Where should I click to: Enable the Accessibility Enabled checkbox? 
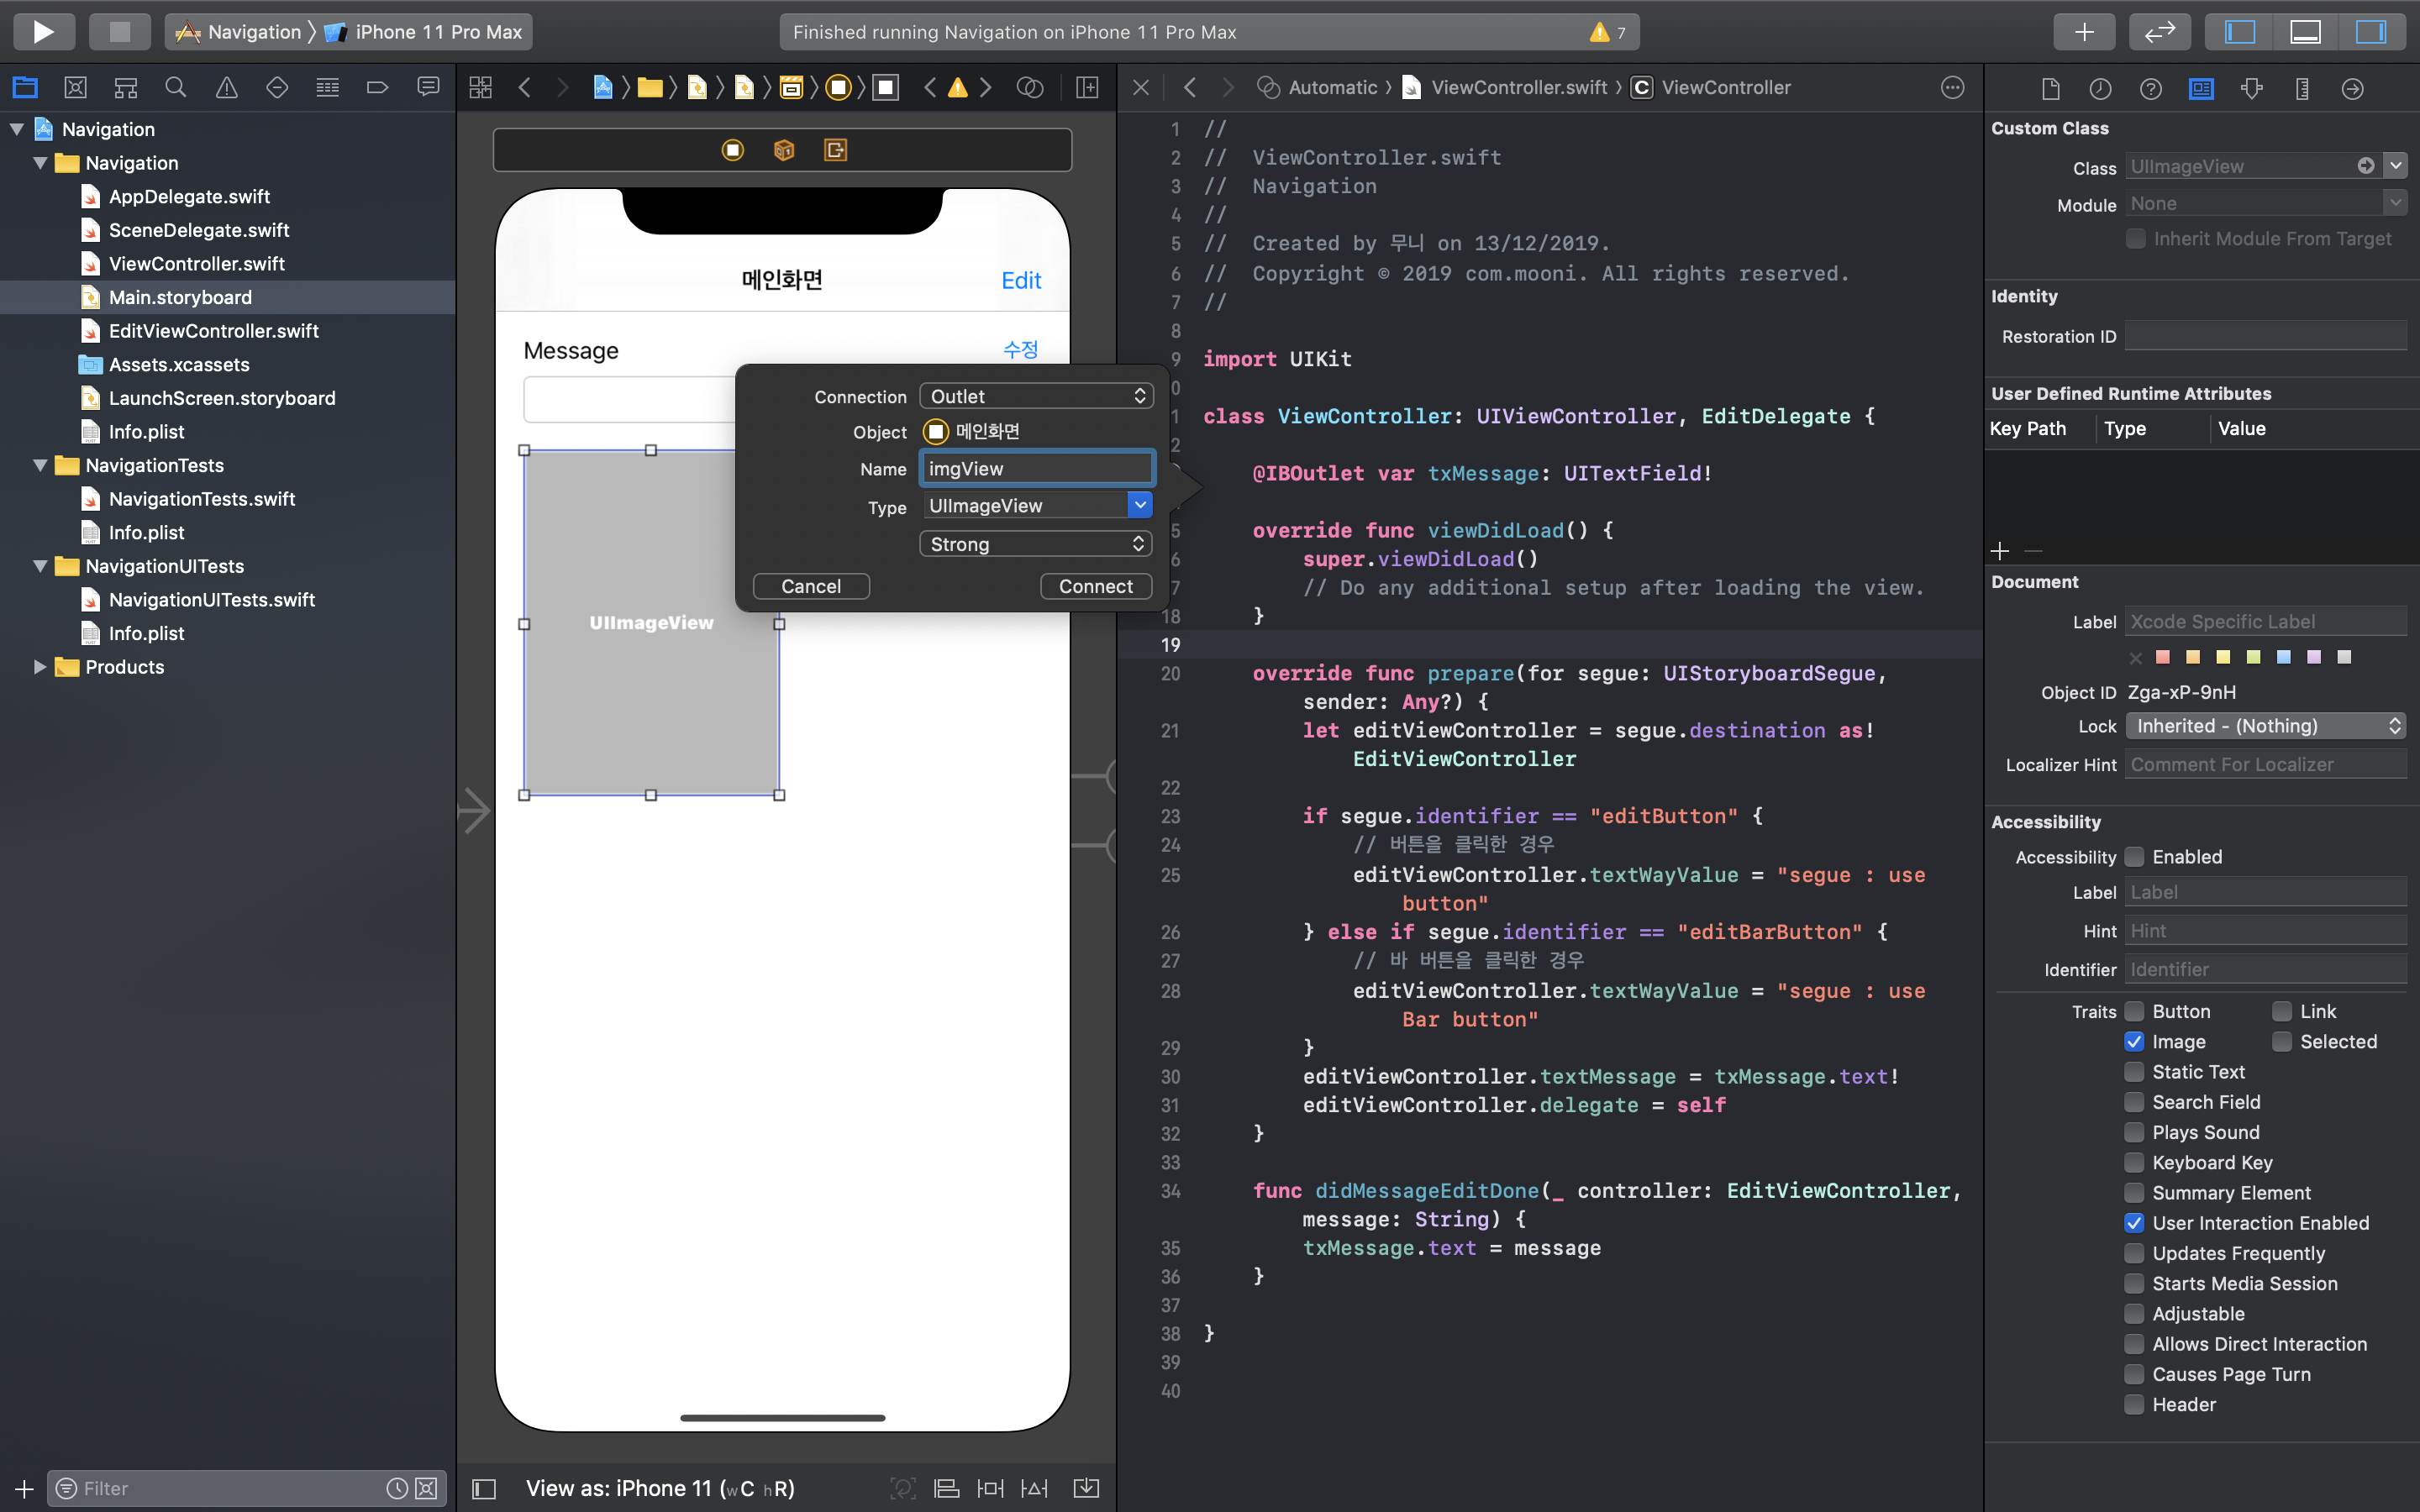[2134, 857]
